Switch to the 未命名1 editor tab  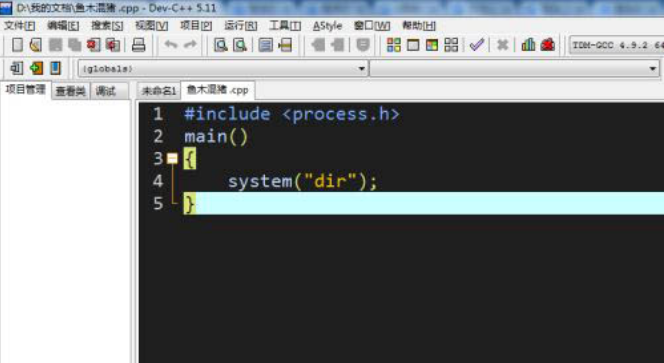tap(158, 91)
